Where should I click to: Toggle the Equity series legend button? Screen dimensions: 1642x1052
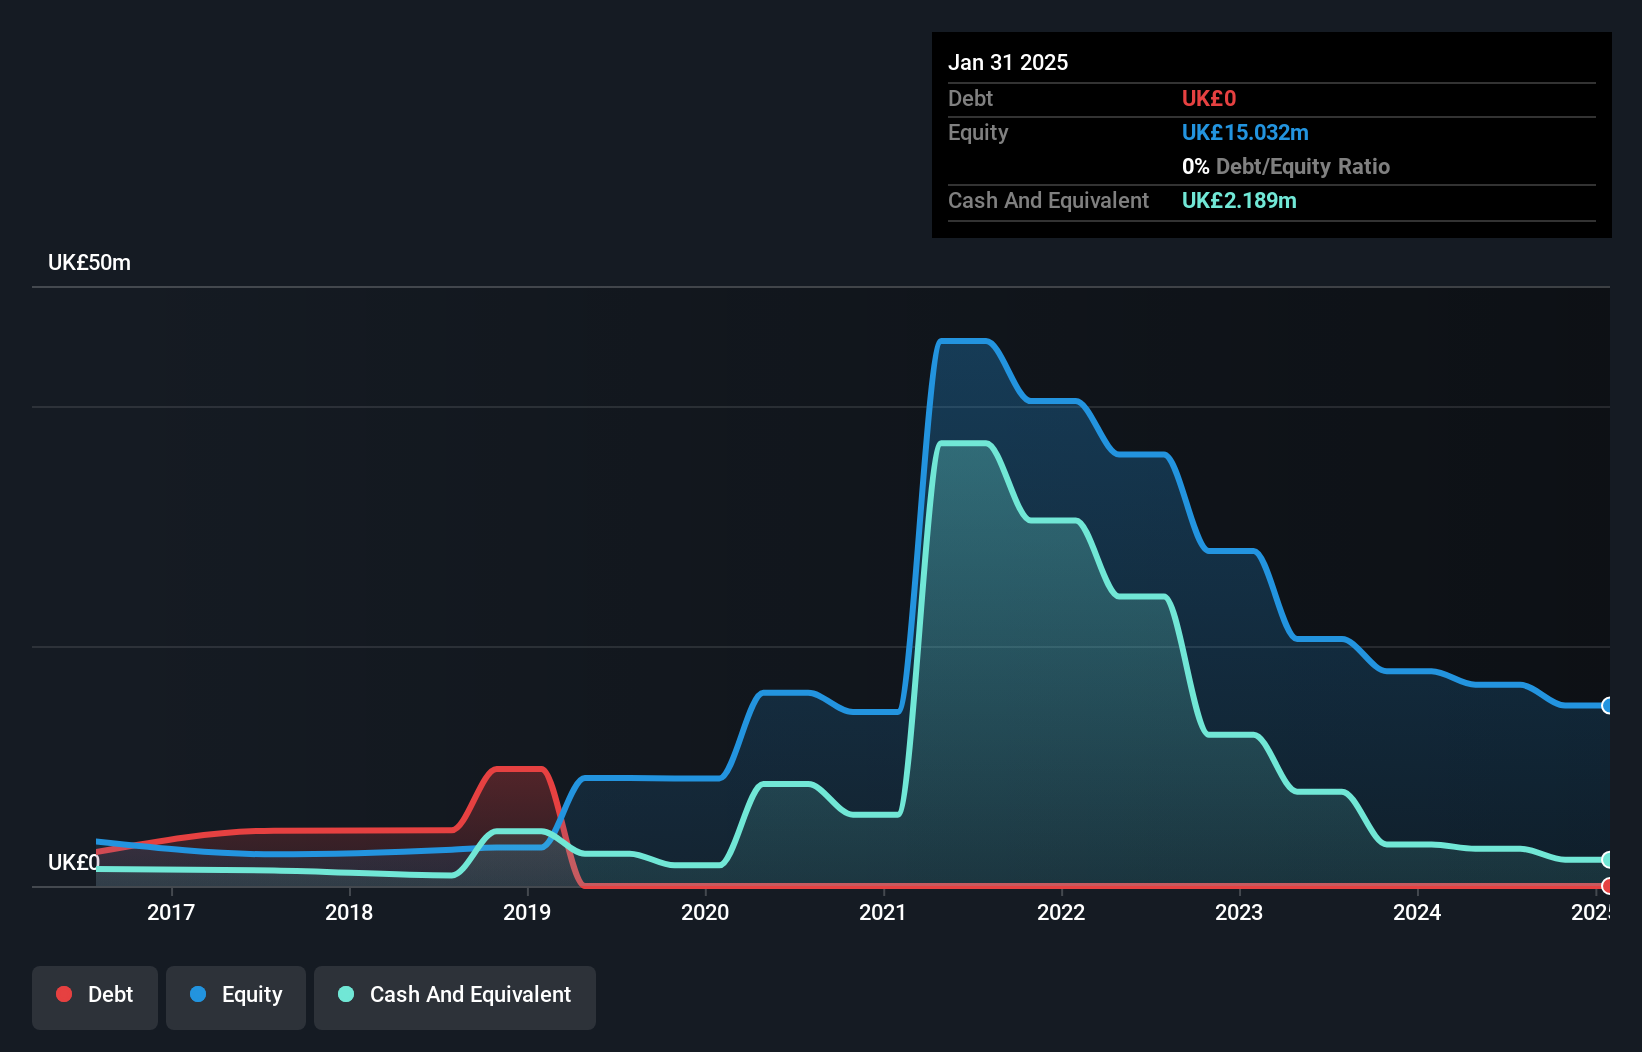[x=236, y=997]
